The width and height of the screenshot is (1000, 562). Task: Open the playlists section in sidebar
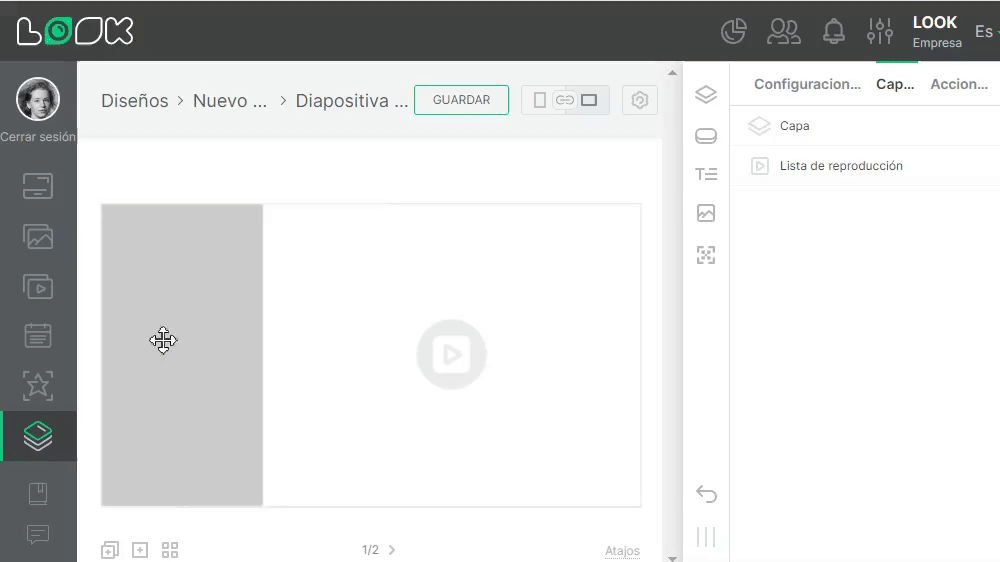tap(38, 286)
